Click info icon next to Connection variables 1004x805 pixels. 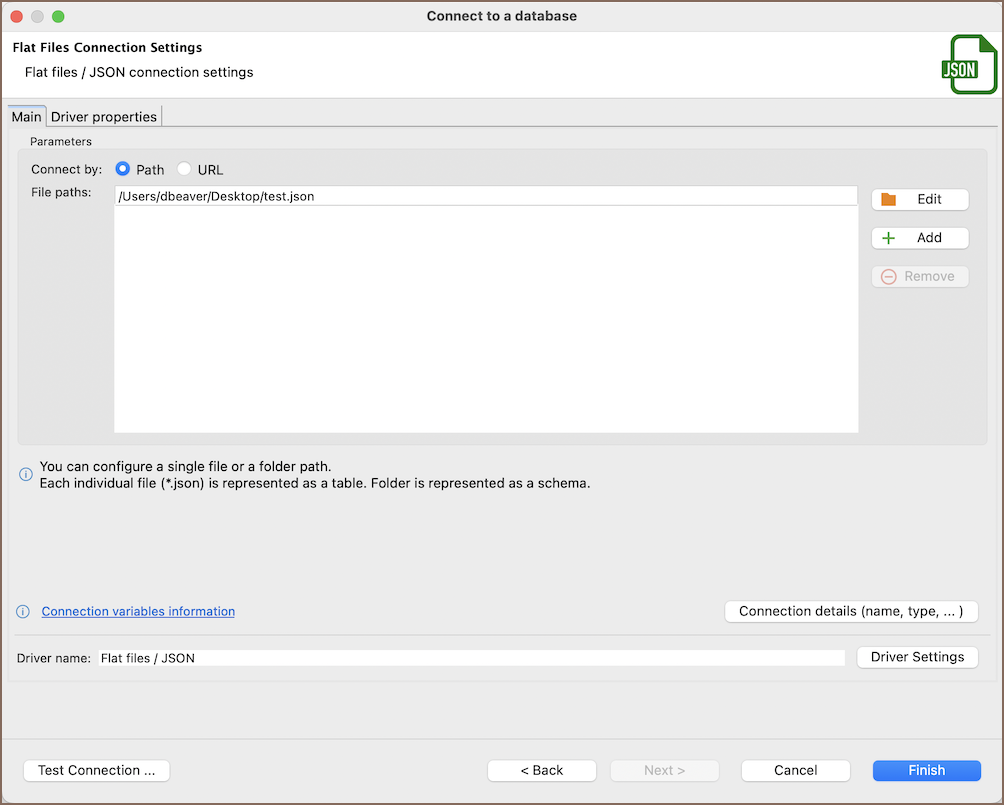click(23, 612)
